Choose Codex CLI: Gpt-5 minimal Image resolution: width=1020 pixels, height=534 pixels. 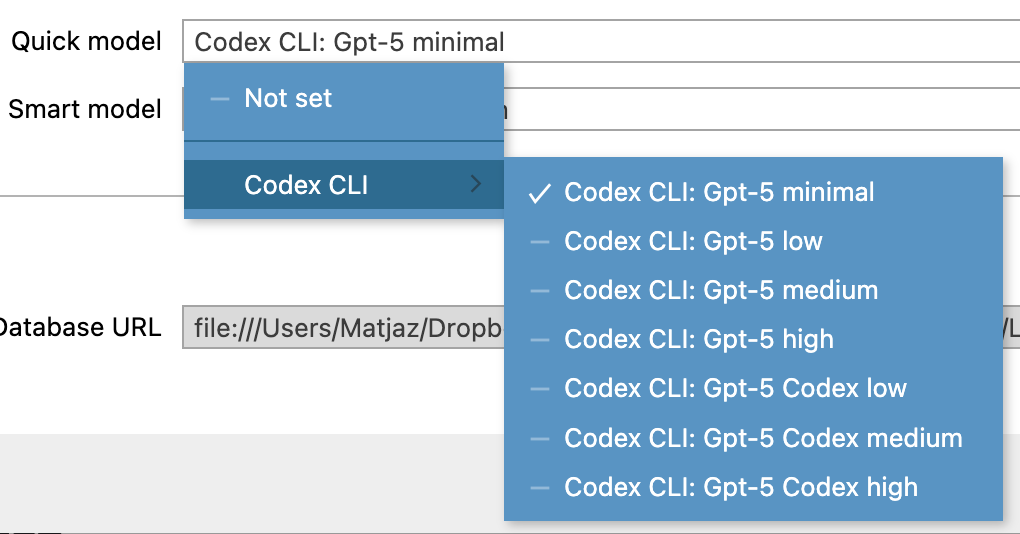pyautogui.click(x=719, y=192)
